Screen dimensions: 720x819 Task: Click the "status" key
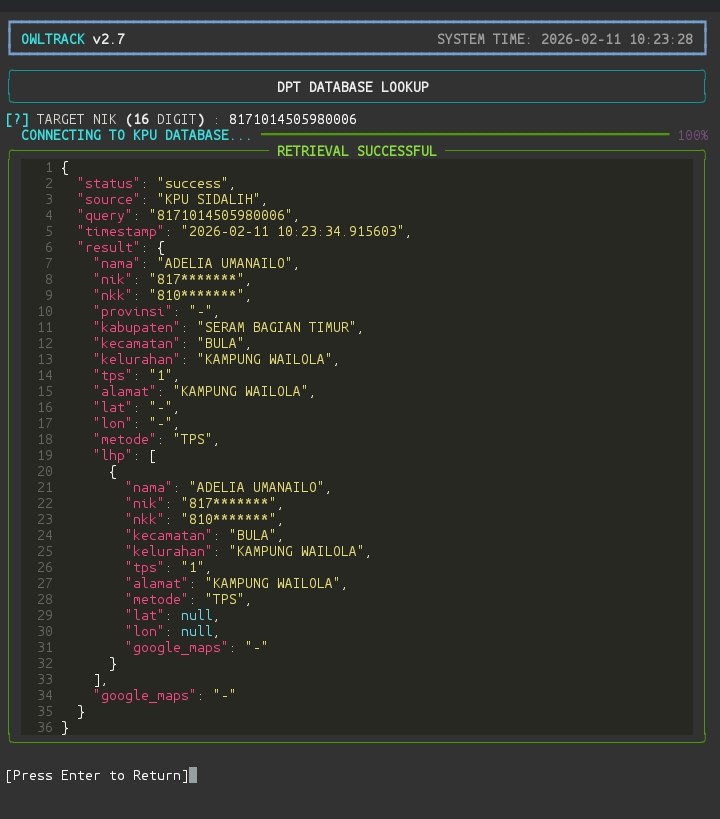click(x=109, y=183)
